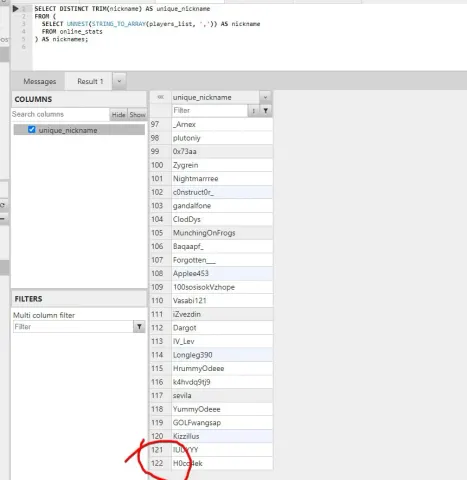Click Show columns button
This screenshot has height=480, width=467.
[x=137, y=115]
